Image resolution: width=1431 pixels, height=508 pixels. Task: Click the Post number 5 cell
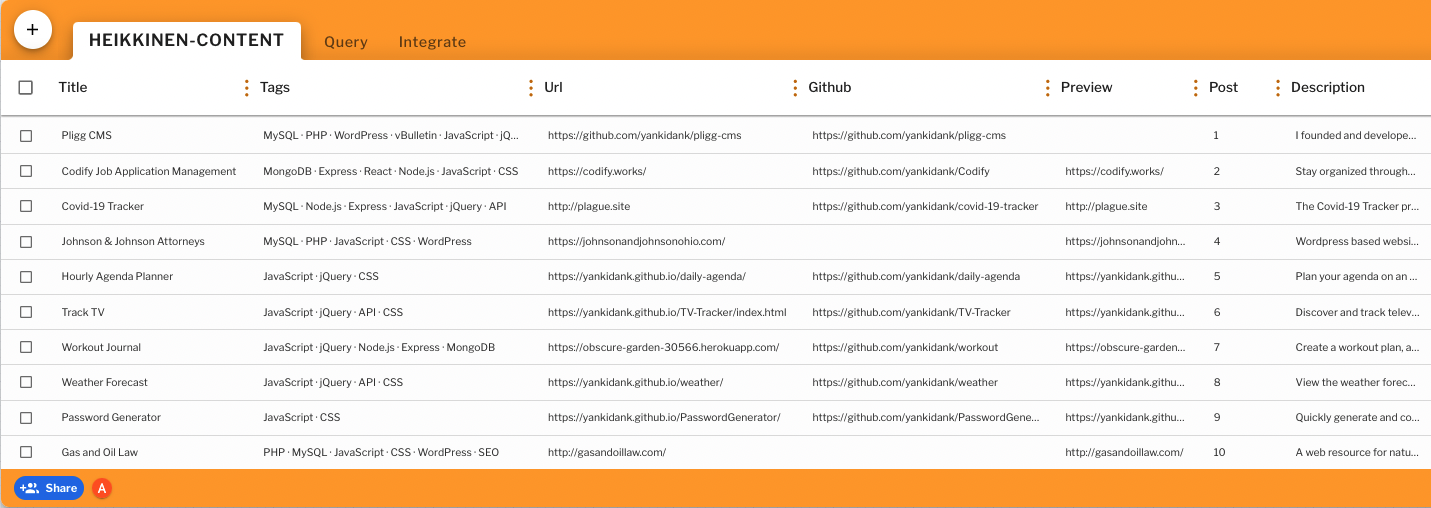click(x=1217, y=277)
